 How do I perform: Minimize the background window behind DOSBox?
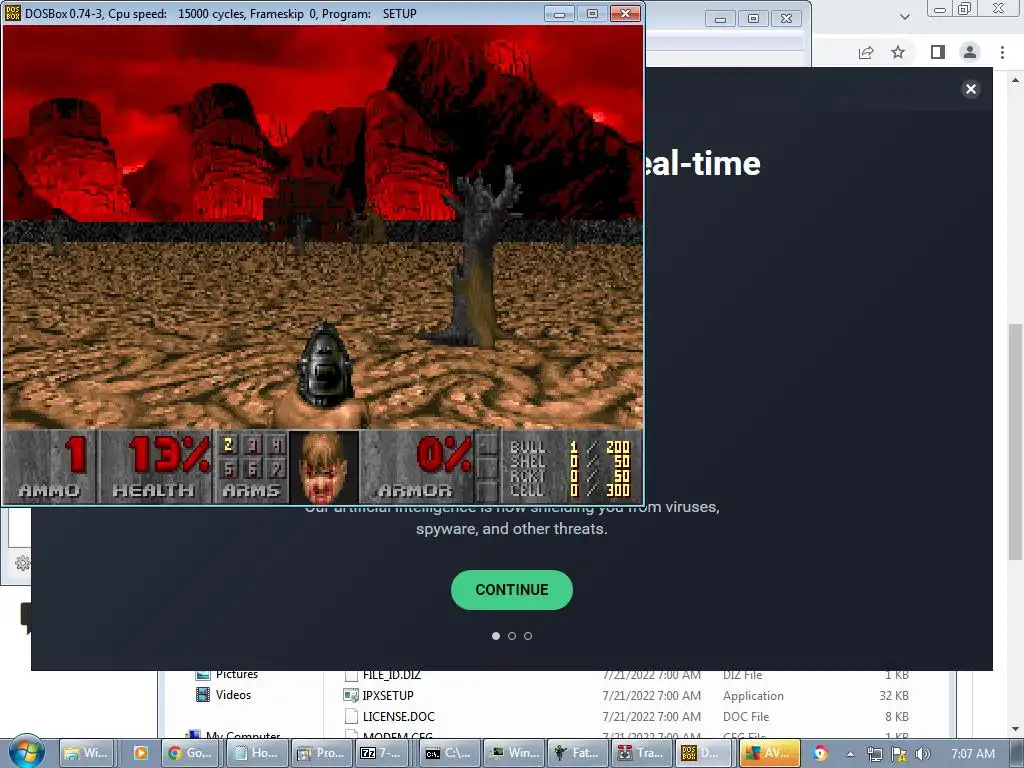(x=720, y=19)
